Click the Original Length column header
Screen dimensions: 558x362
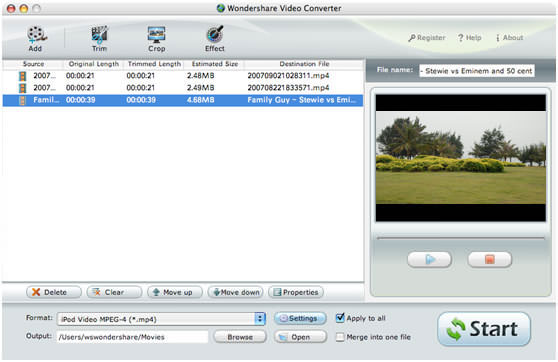[x=94, y=64]
